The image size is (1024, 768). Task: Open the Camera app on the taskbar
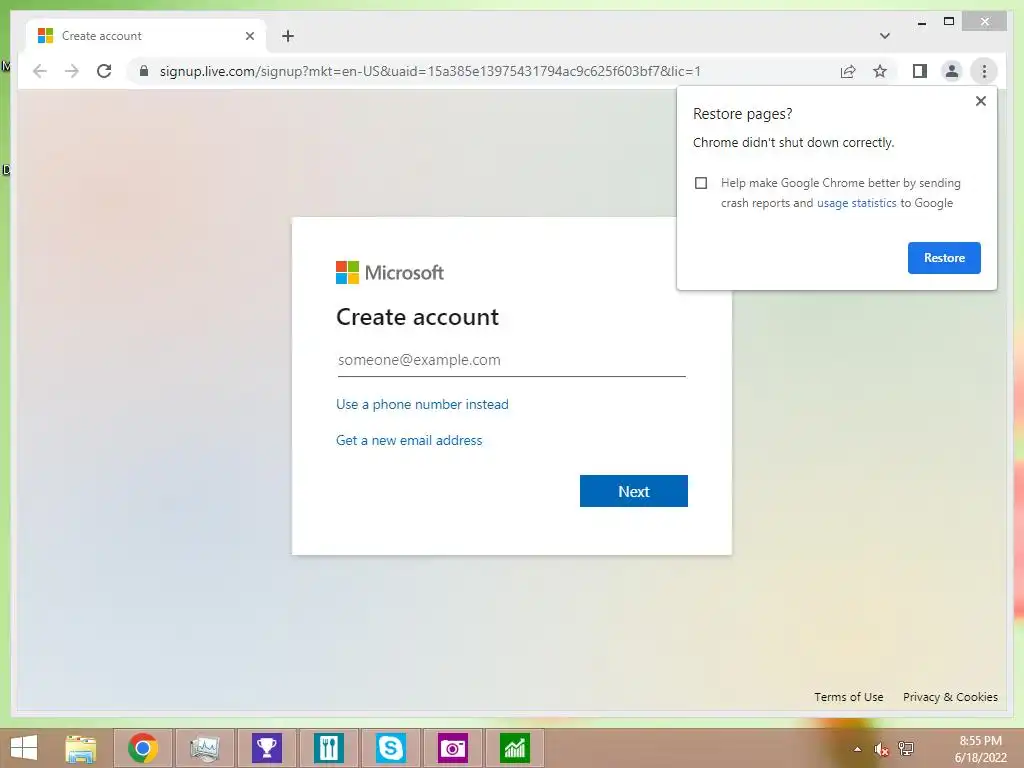coord(453,748)
